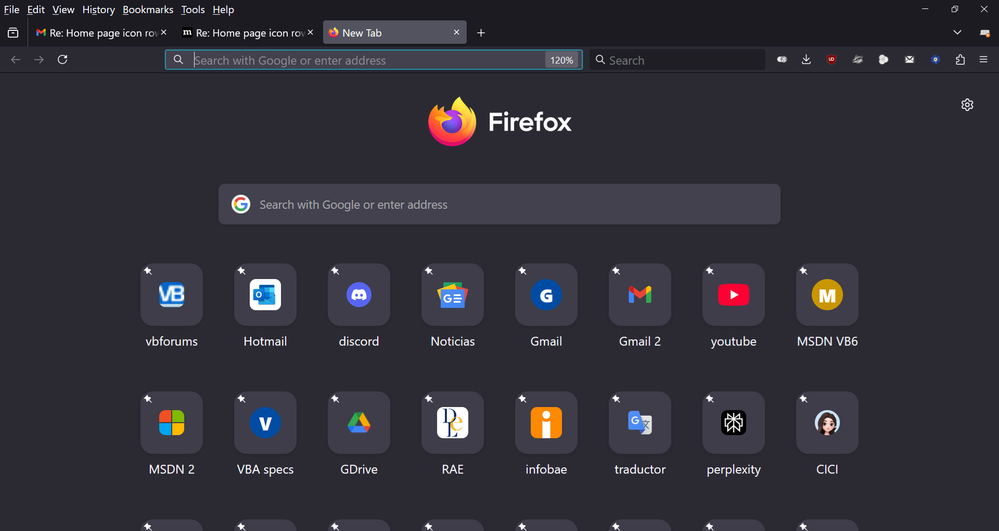Open the History menu
The width and height of the screenshot is (999, 531).
coord(98,10)
